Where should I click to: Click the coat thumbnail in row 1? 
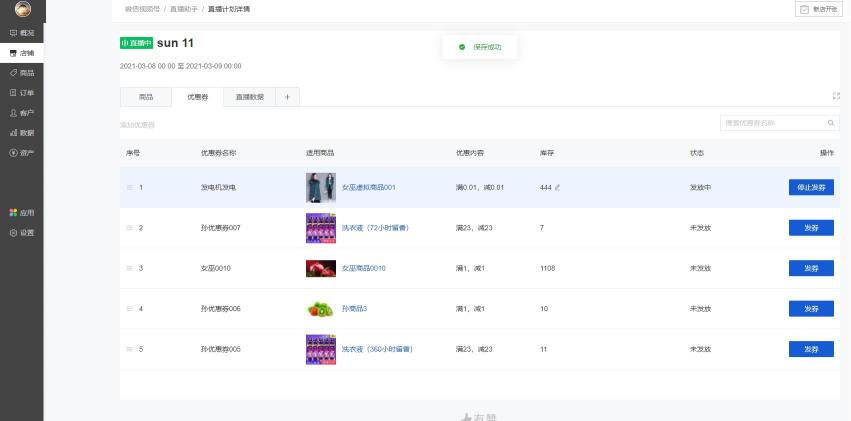point(321,188)
